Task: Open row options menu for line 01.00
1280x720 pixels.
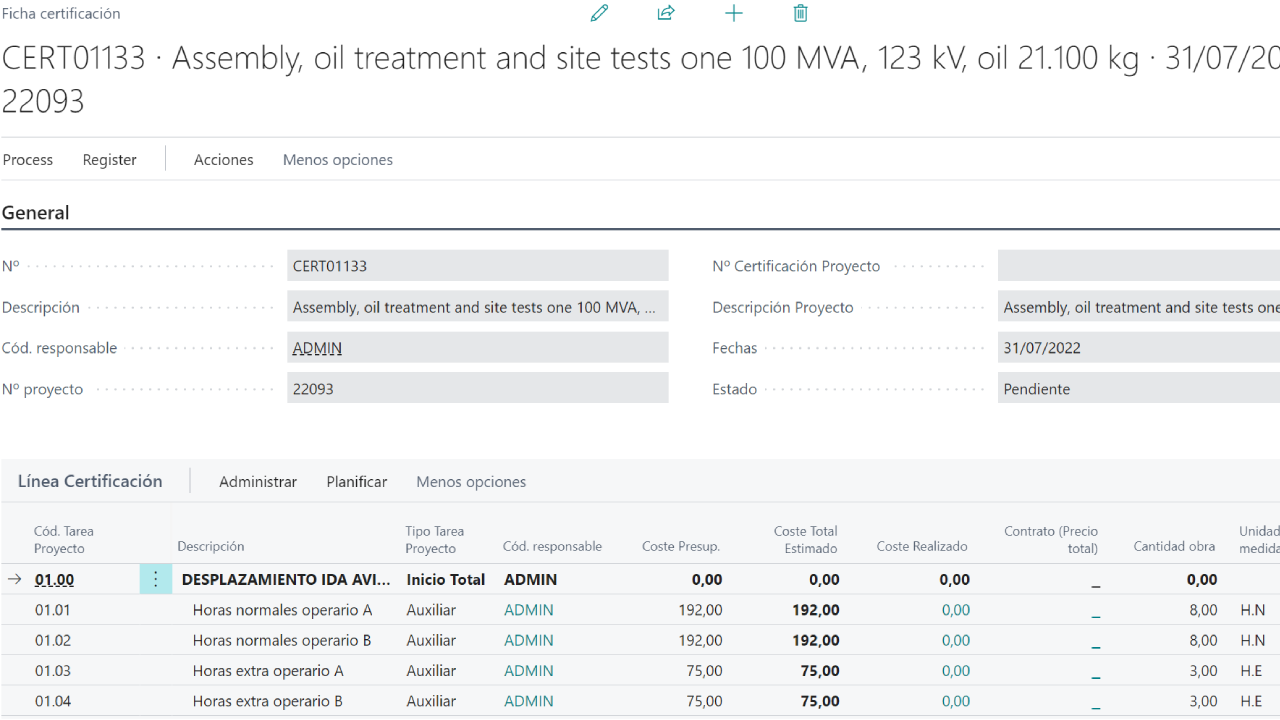Action: point(155,579)
